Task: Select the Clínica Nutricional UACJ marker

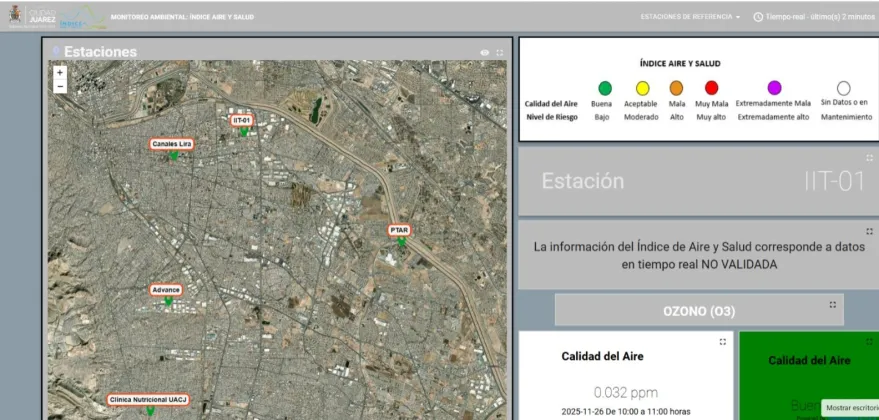Action: click(150, 410)
